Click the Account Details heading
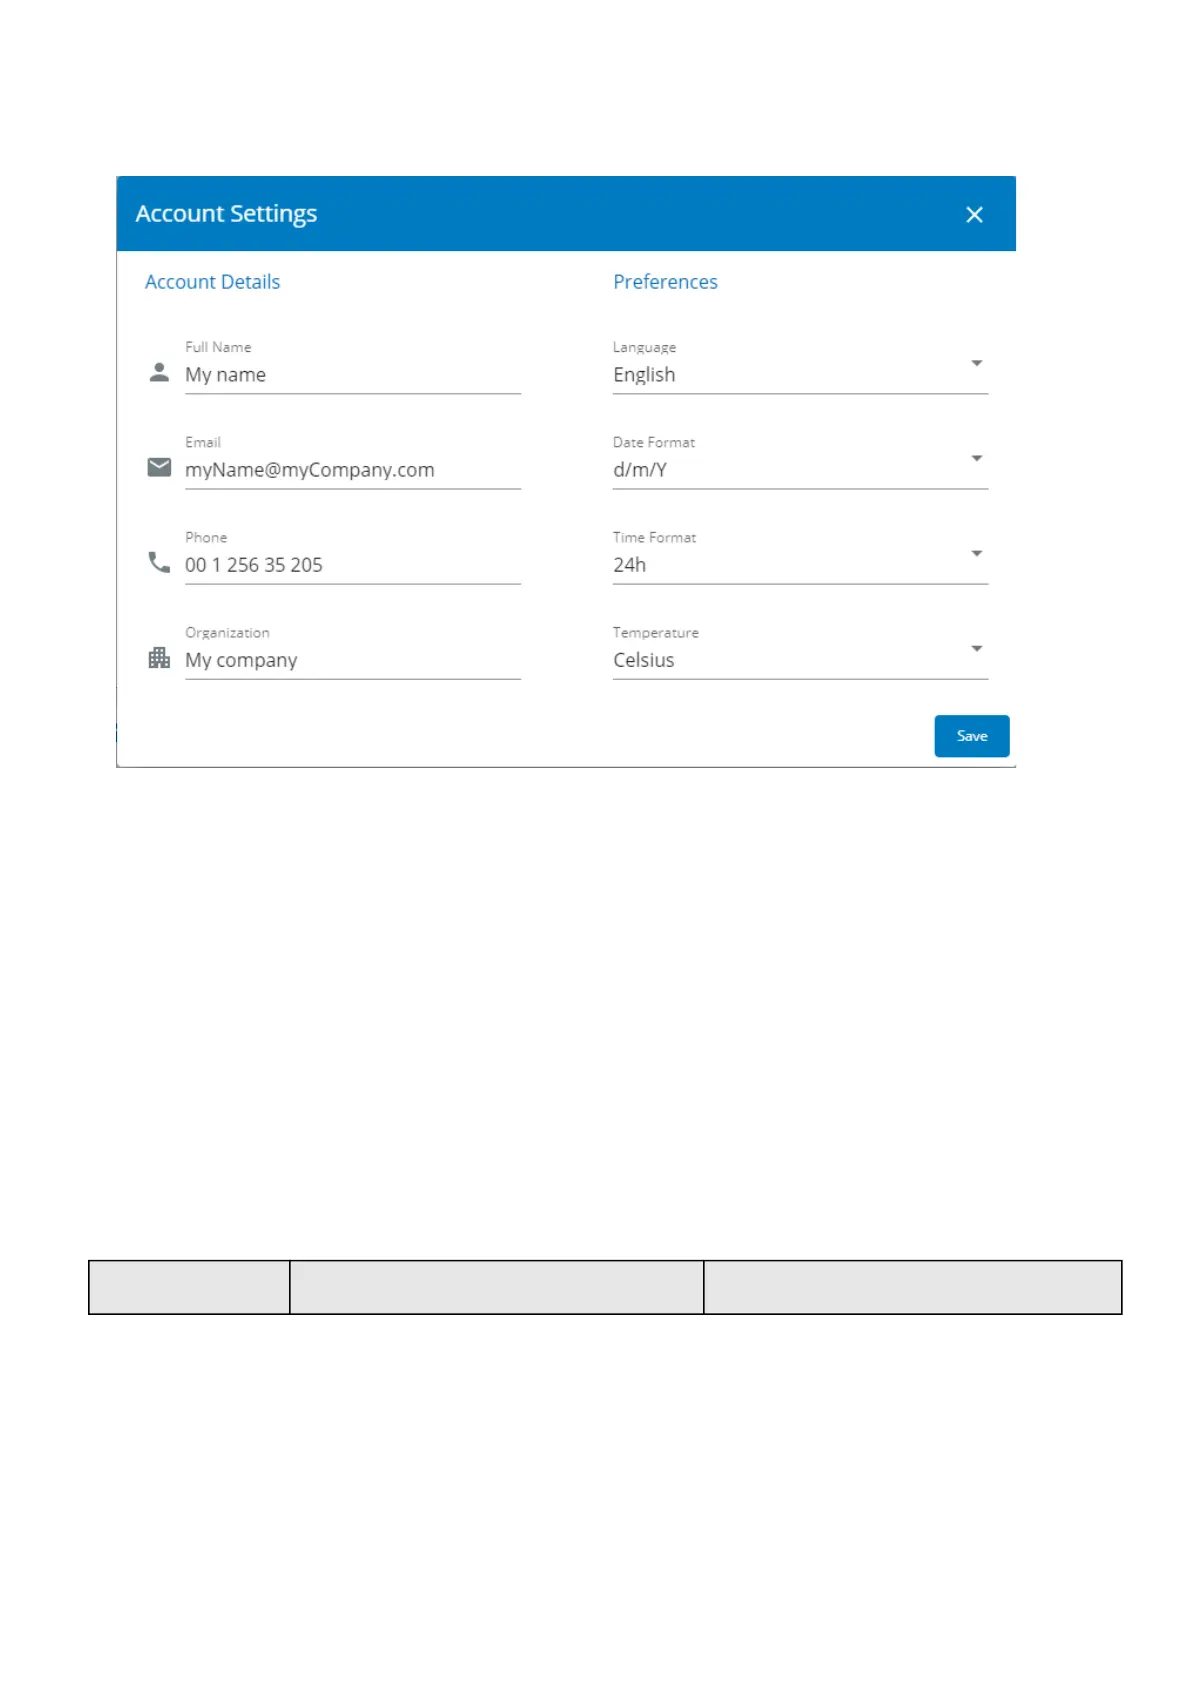Screen dimensions: 1191x1684 (x=212, y=282)
